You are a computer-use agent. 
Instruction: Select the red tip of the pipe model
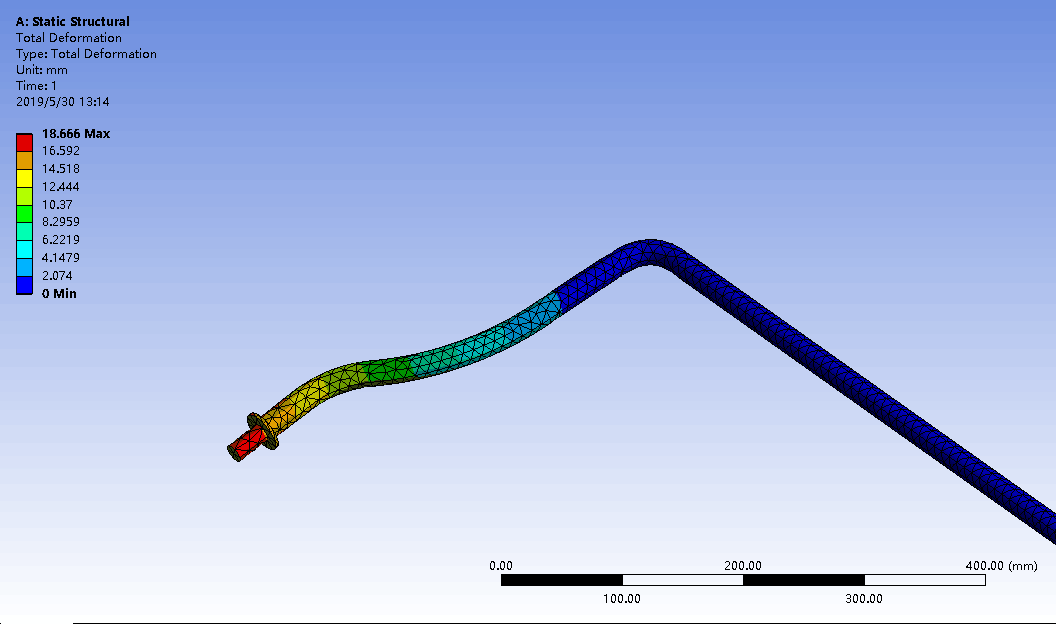[x=245, y=444]
